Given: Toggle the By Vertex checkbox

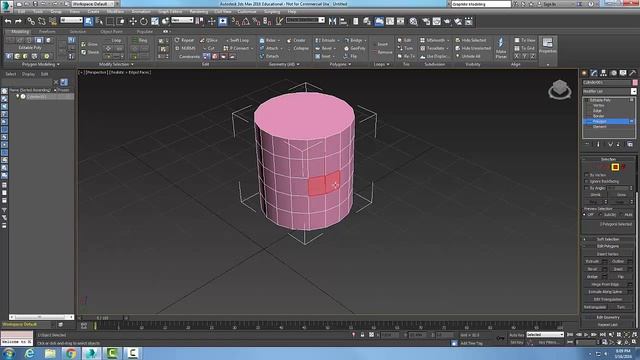Looking at the screenshot, I should click(587, 175).
